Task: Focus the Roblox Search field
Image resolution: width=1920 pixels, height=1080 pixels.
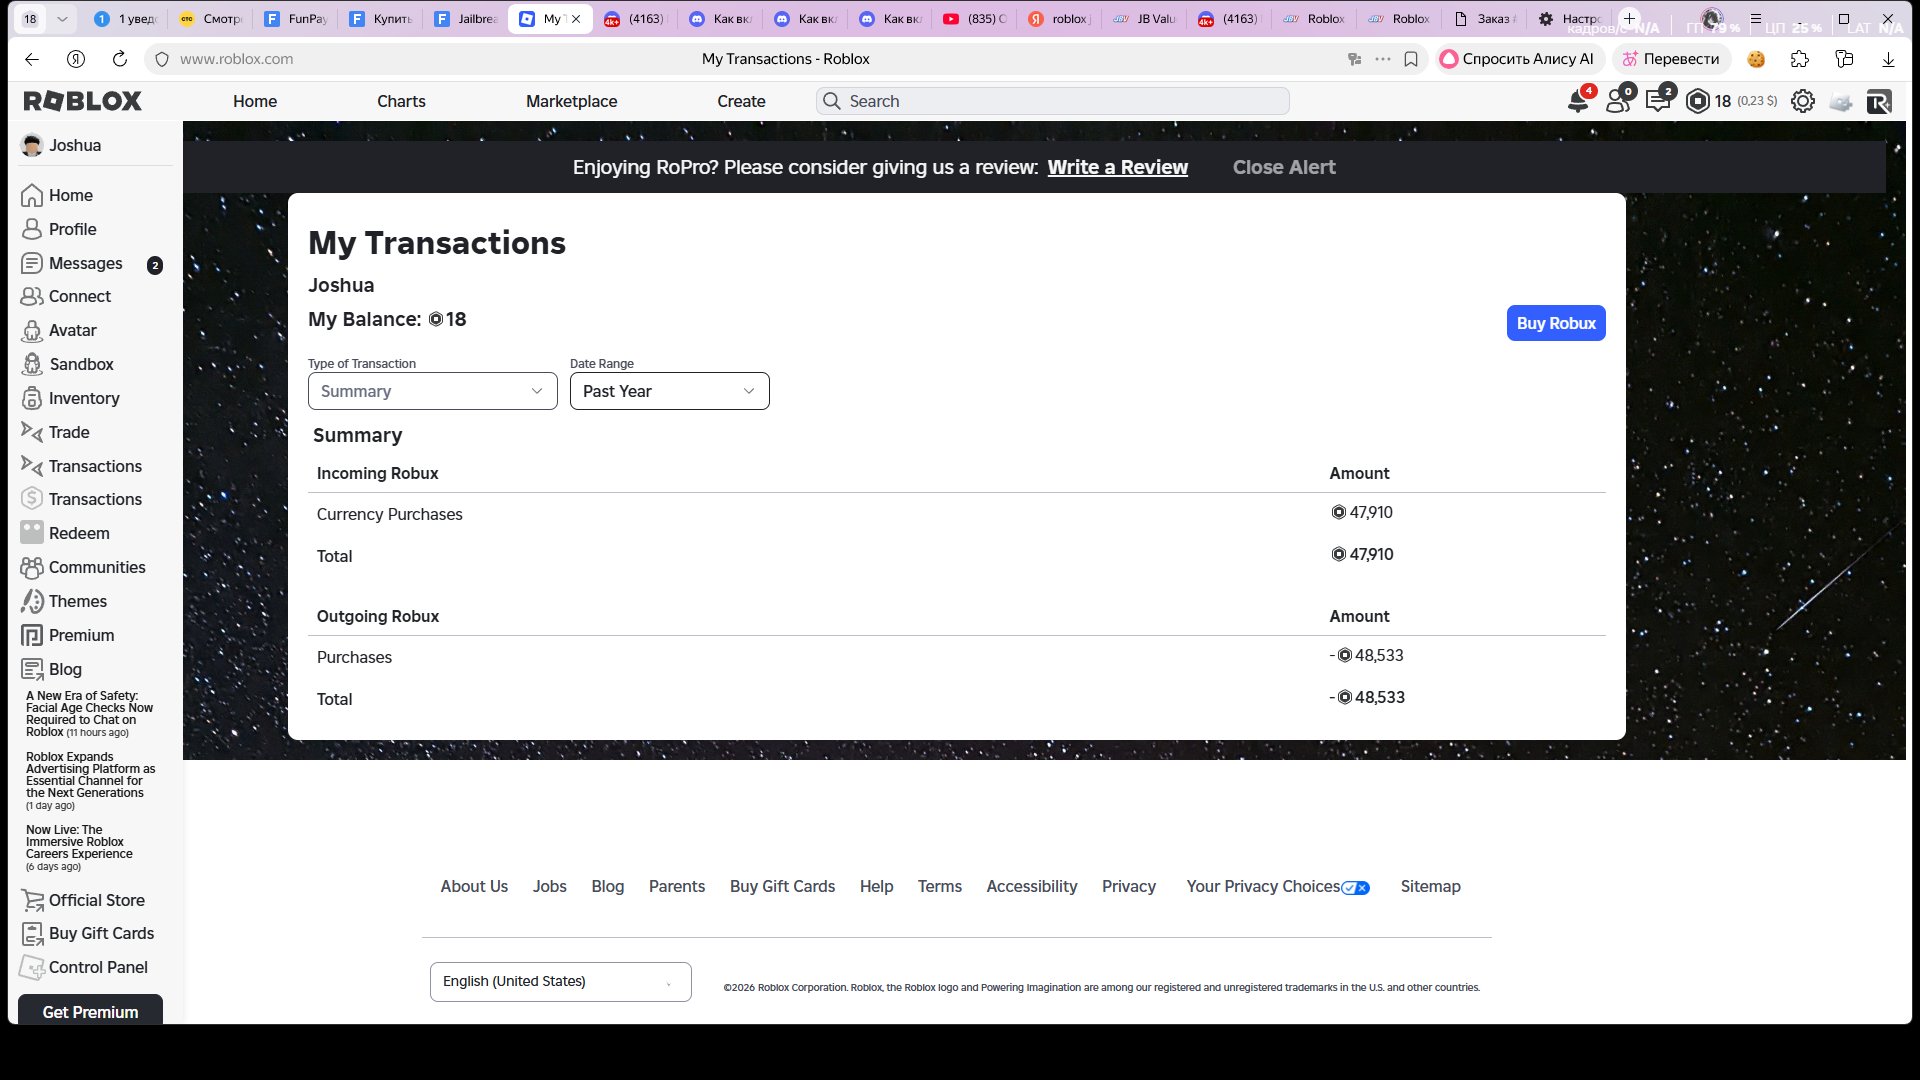Action: tap(1053, 101)
